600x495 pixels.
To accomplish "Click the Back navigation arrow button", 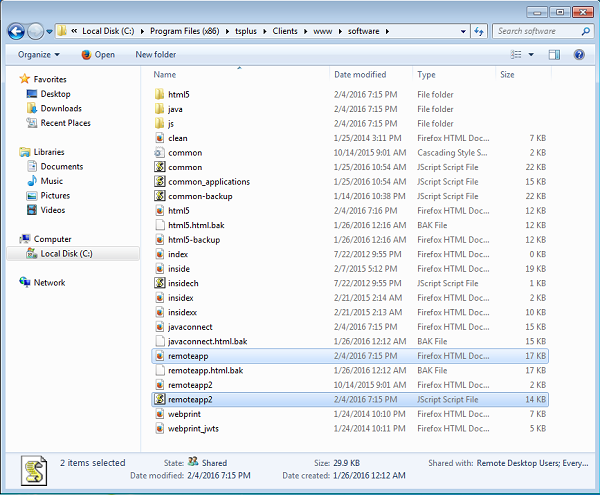I will click(15, 31).
